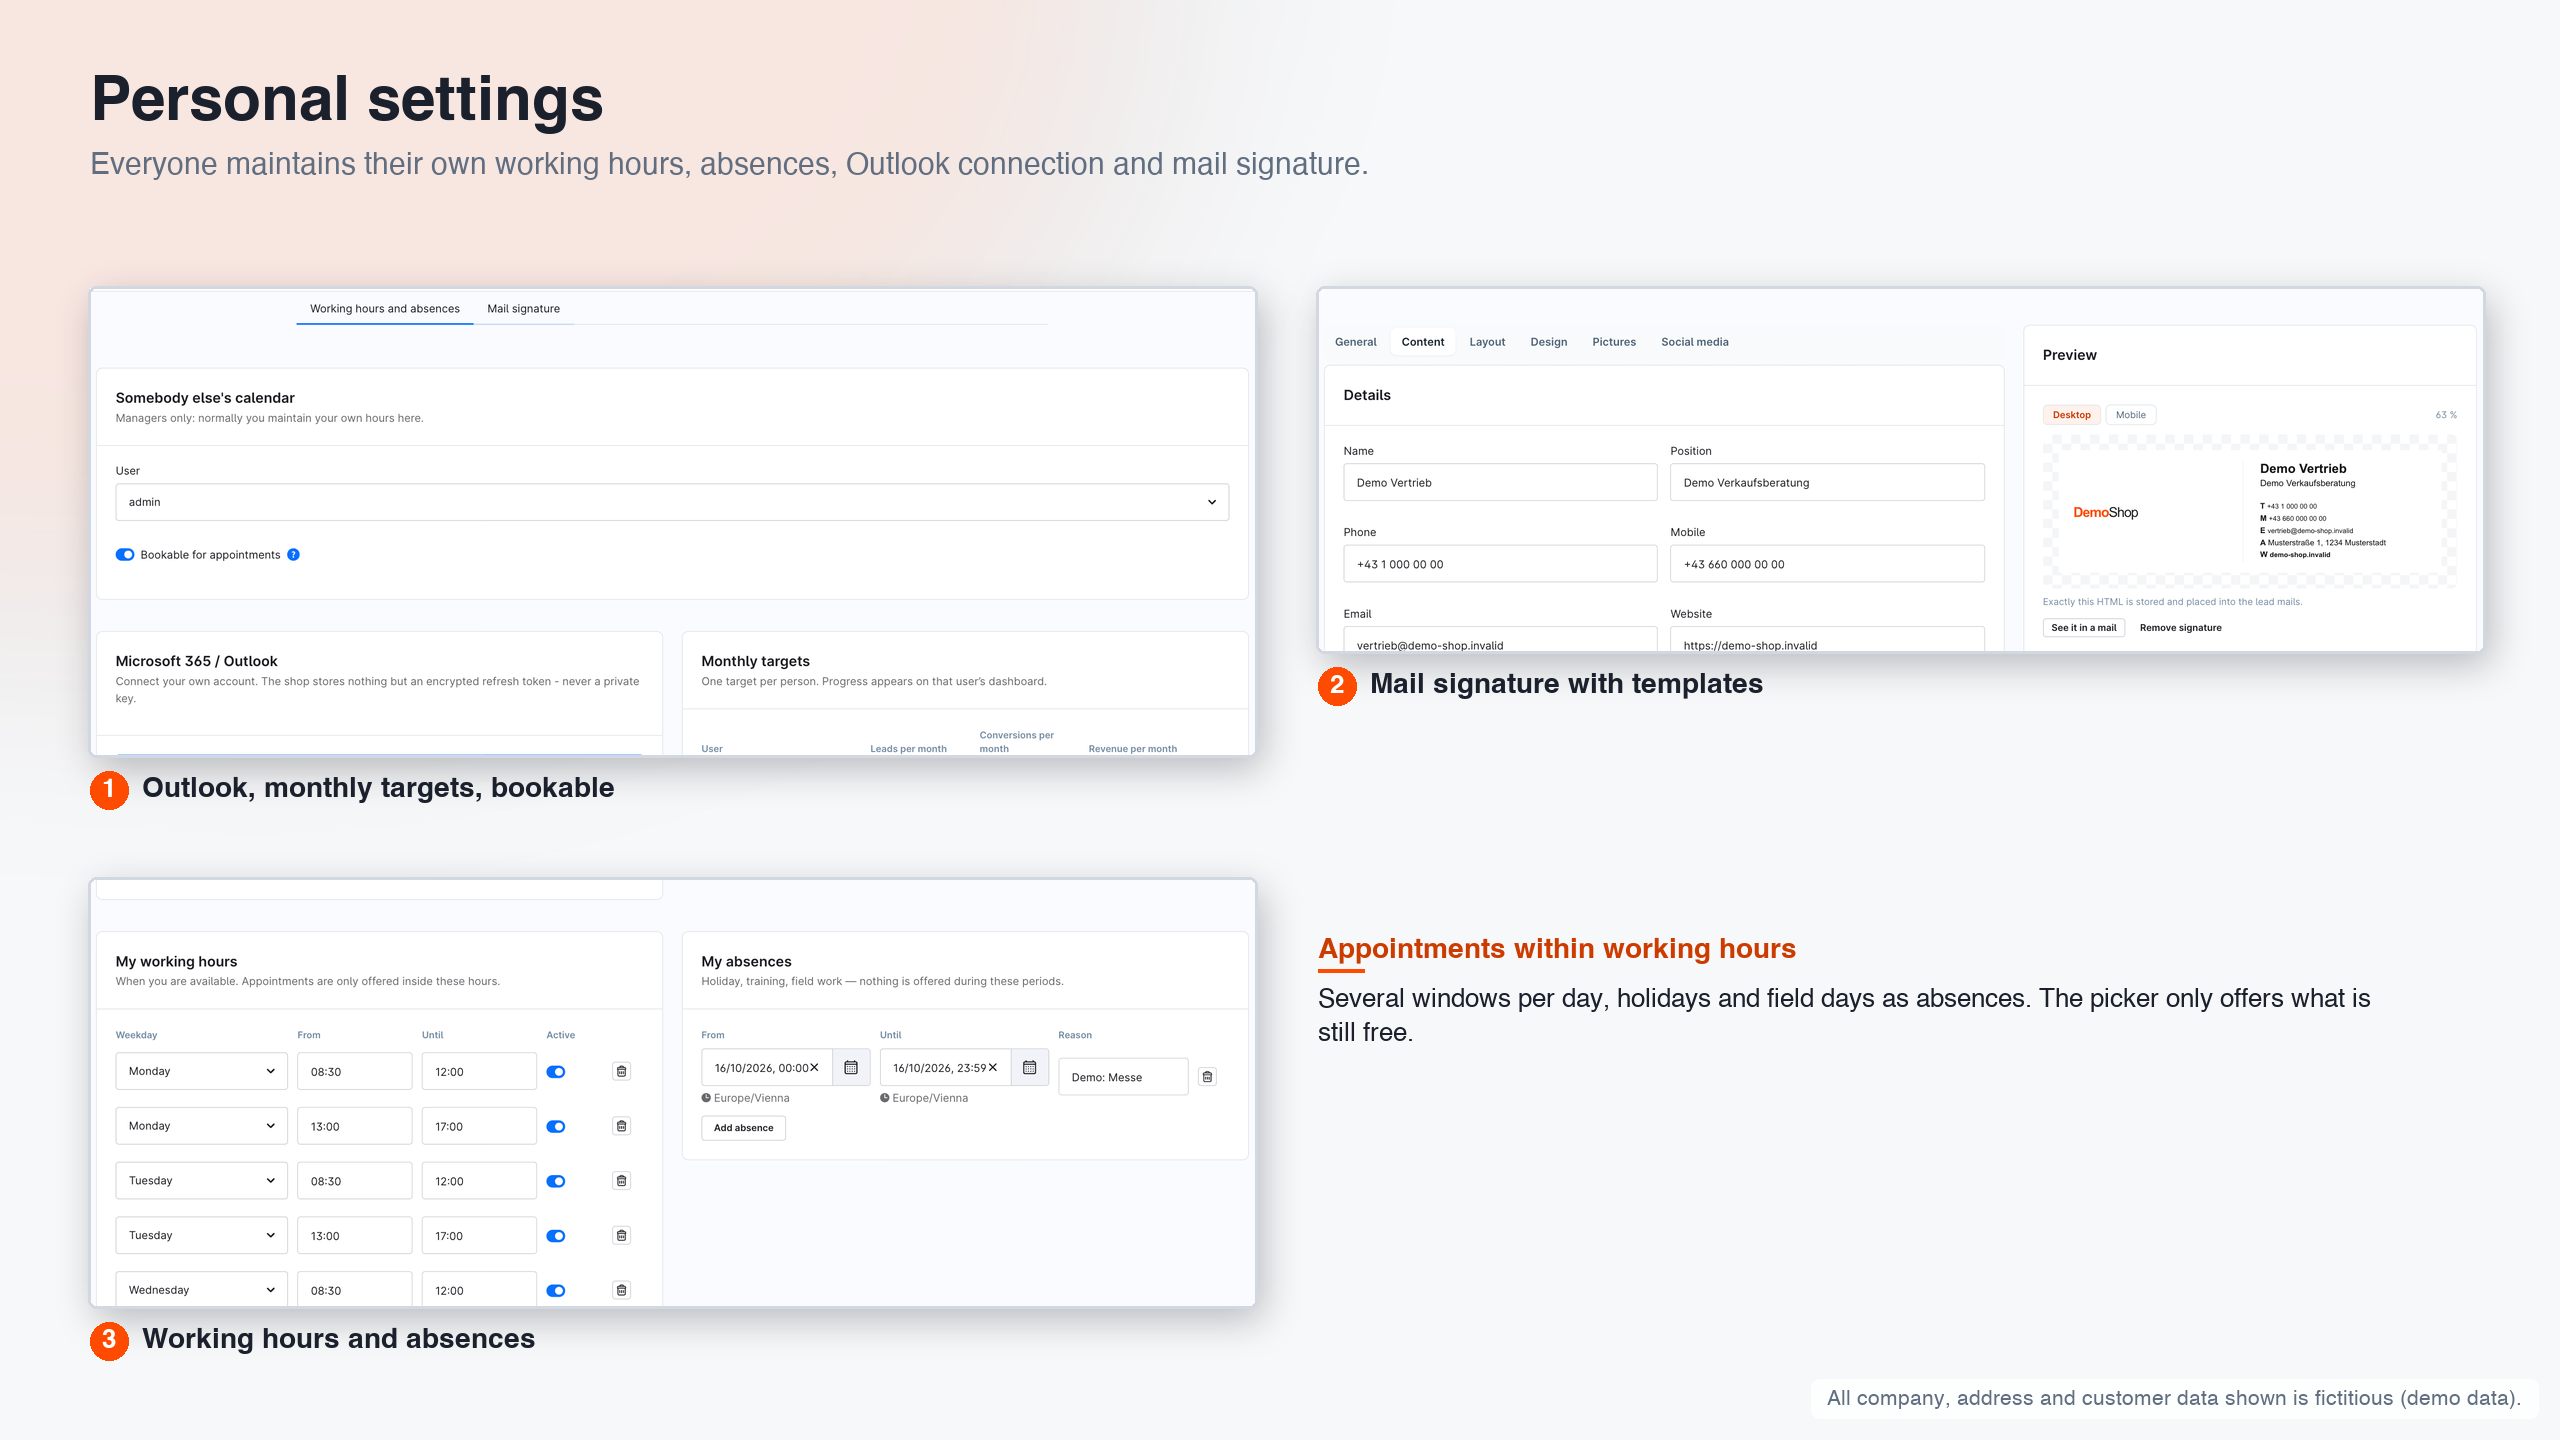Open the Layout signature tab
This screenshot has width=2560, height=1440.
1487,342
